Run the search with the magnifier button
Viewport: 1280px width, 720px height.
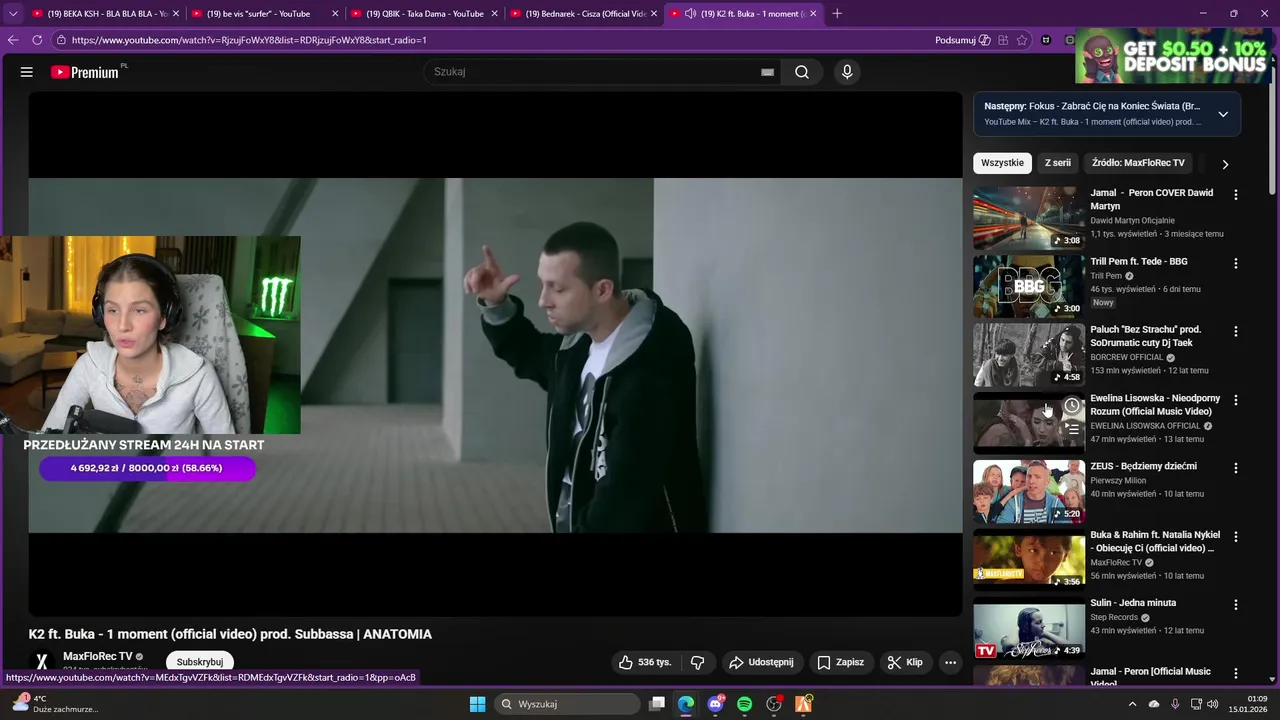pyautogui.click(x=802, y=72)
